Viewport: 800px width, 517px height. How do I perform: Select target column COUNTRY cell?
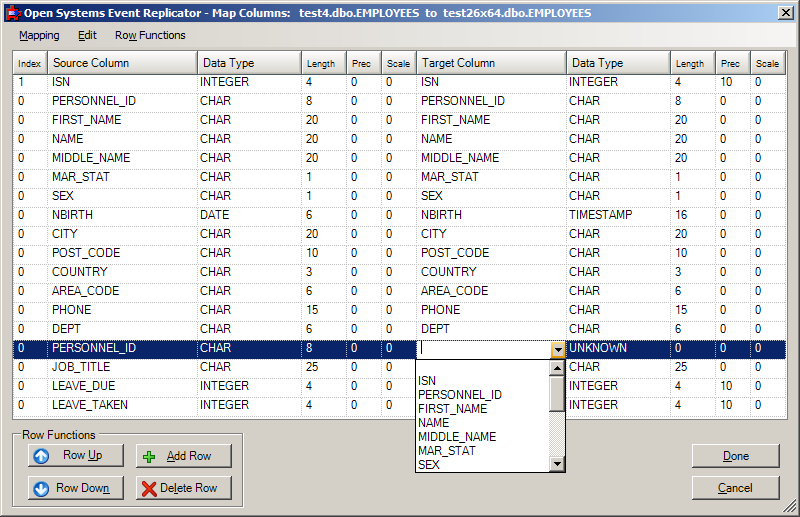click(491, 272)
